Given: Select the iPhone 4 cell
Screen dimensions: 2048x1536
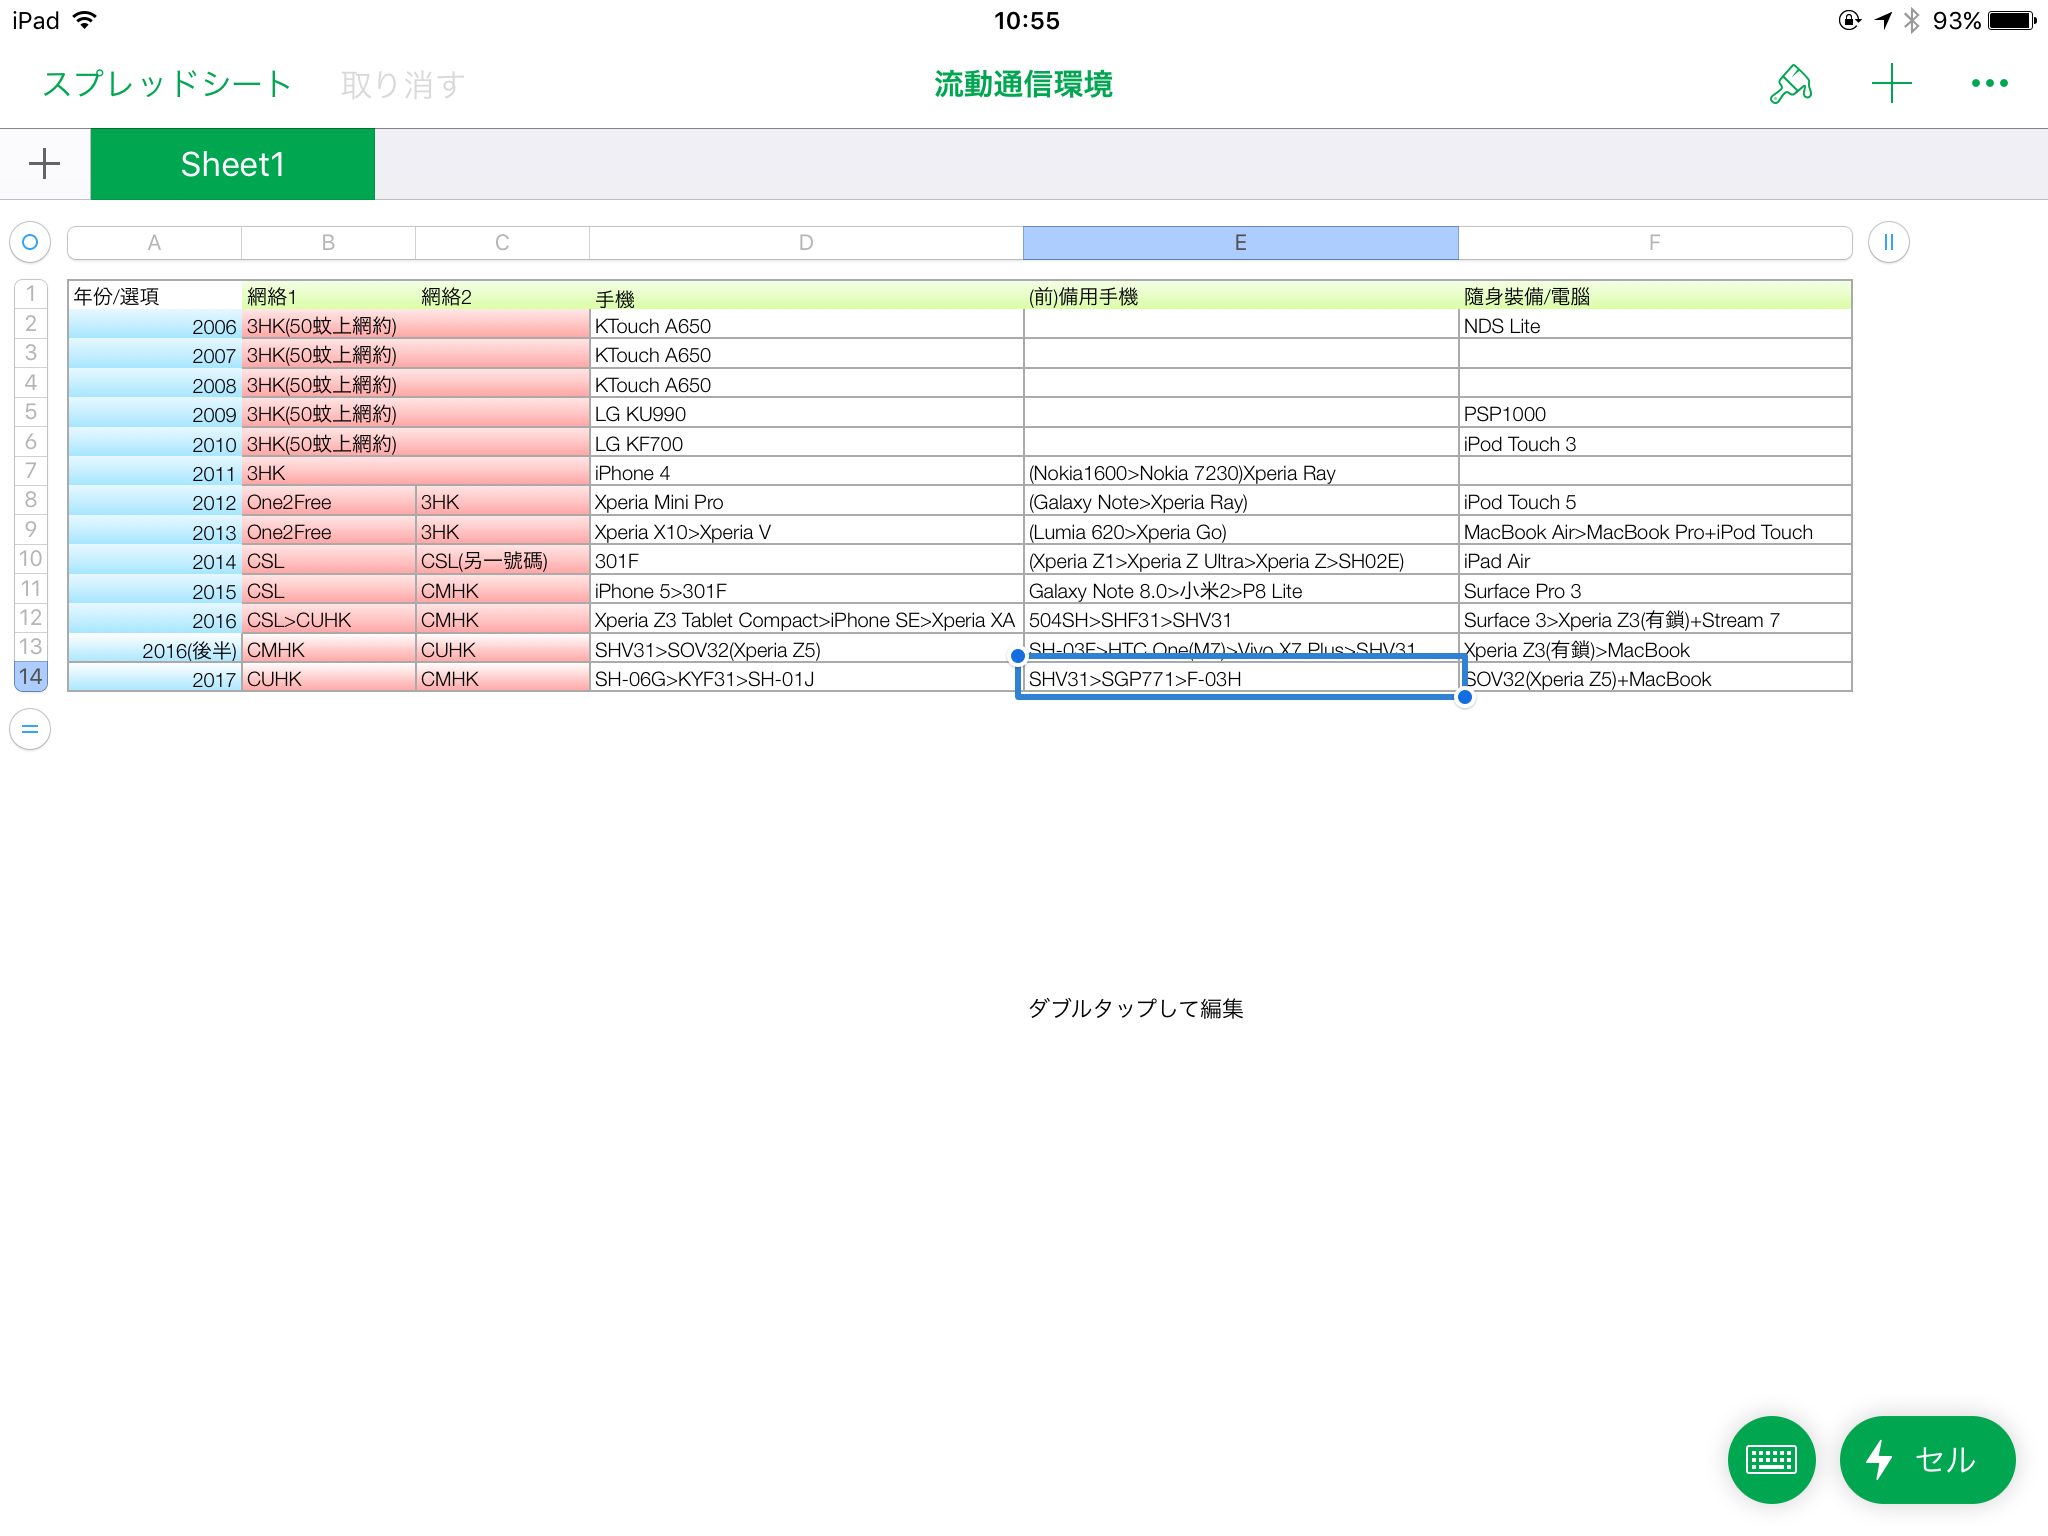Looking at the screenshot, I should click(806, 473).
